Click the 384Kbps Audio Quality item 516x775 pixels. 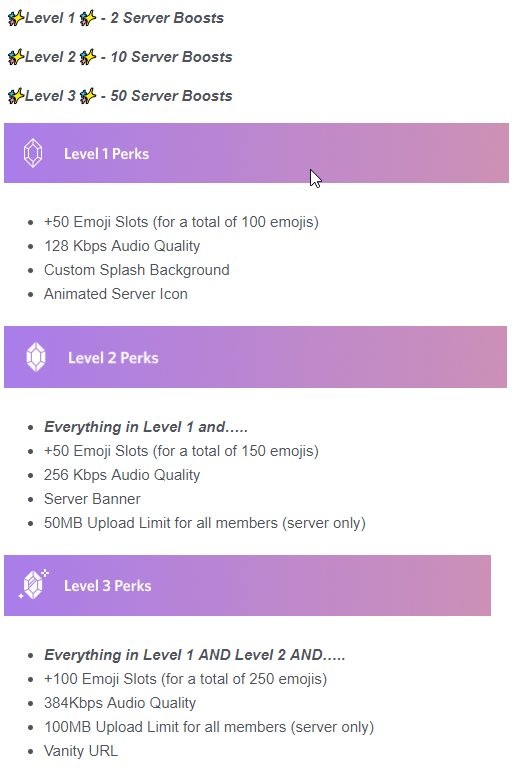tap(120, 703)
